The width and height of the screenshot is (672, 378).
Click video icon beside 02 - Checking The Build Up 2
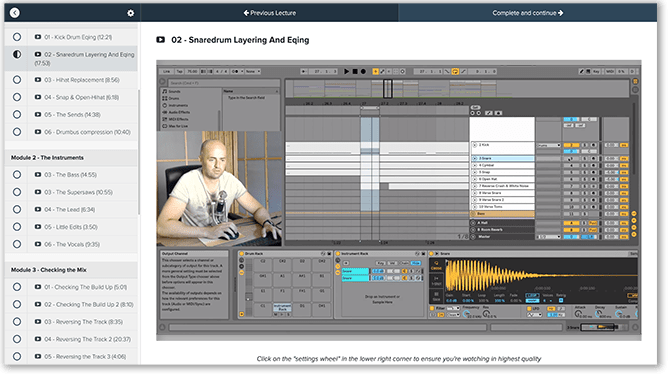(38, 304)
